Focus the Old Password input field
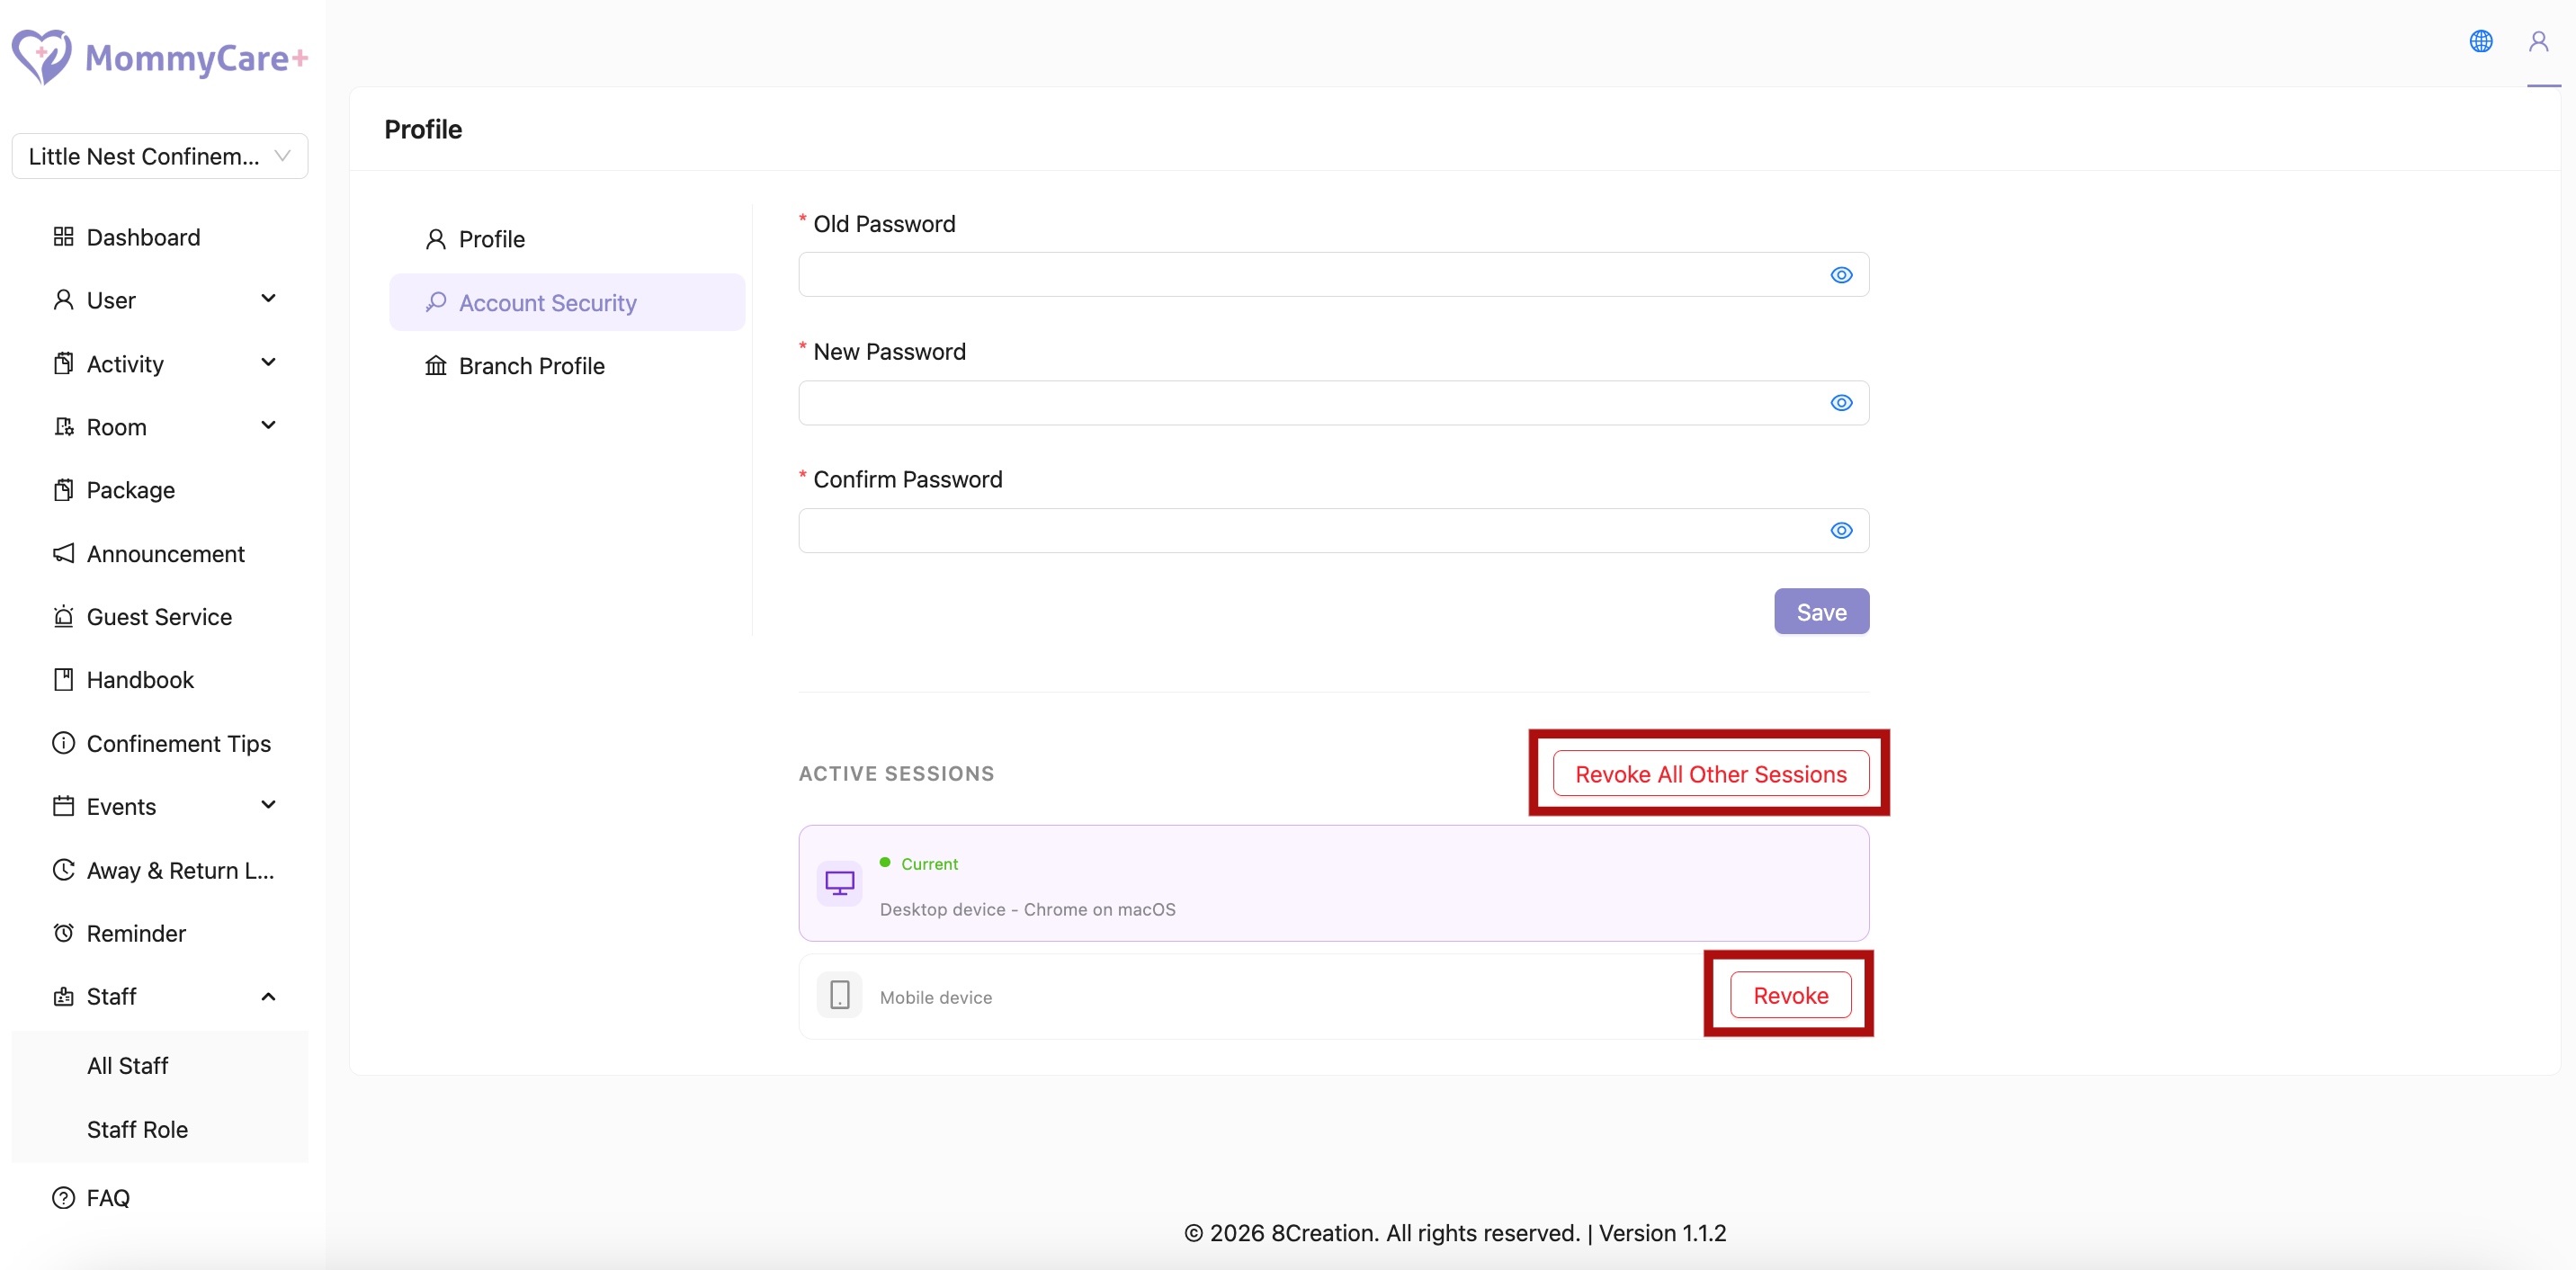2576x1270 pixels. coord(1310,275)
